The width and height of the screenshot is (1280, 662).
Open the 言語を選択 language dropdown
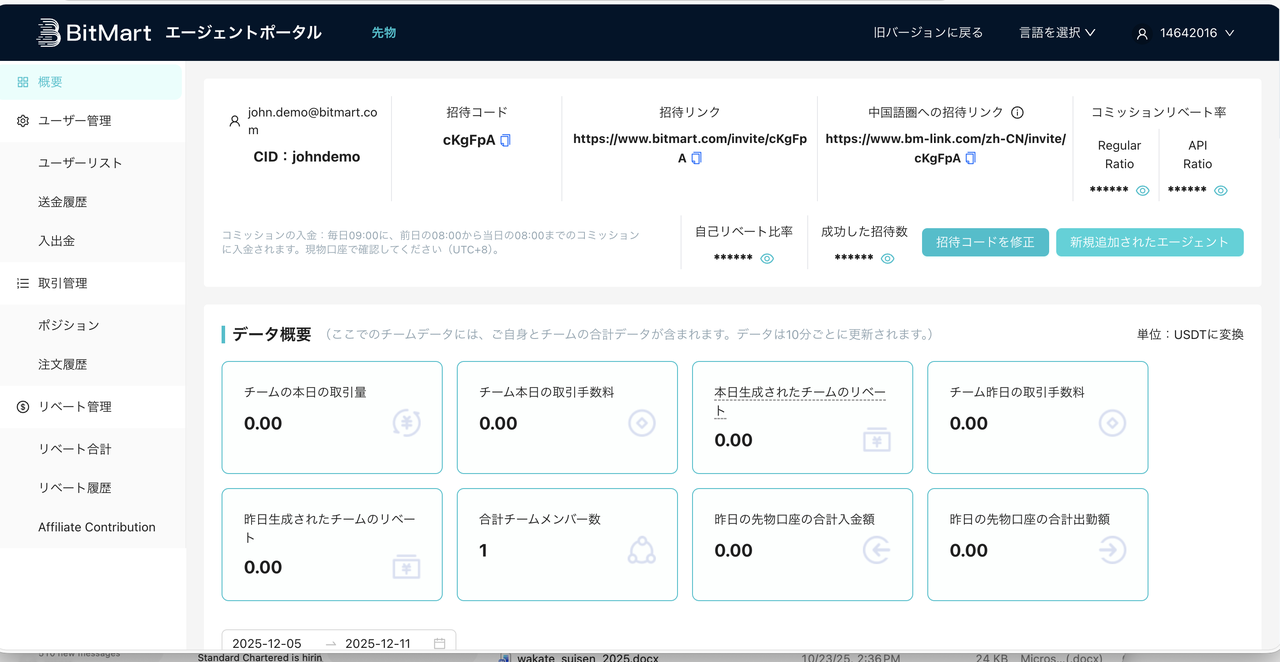1057,33
